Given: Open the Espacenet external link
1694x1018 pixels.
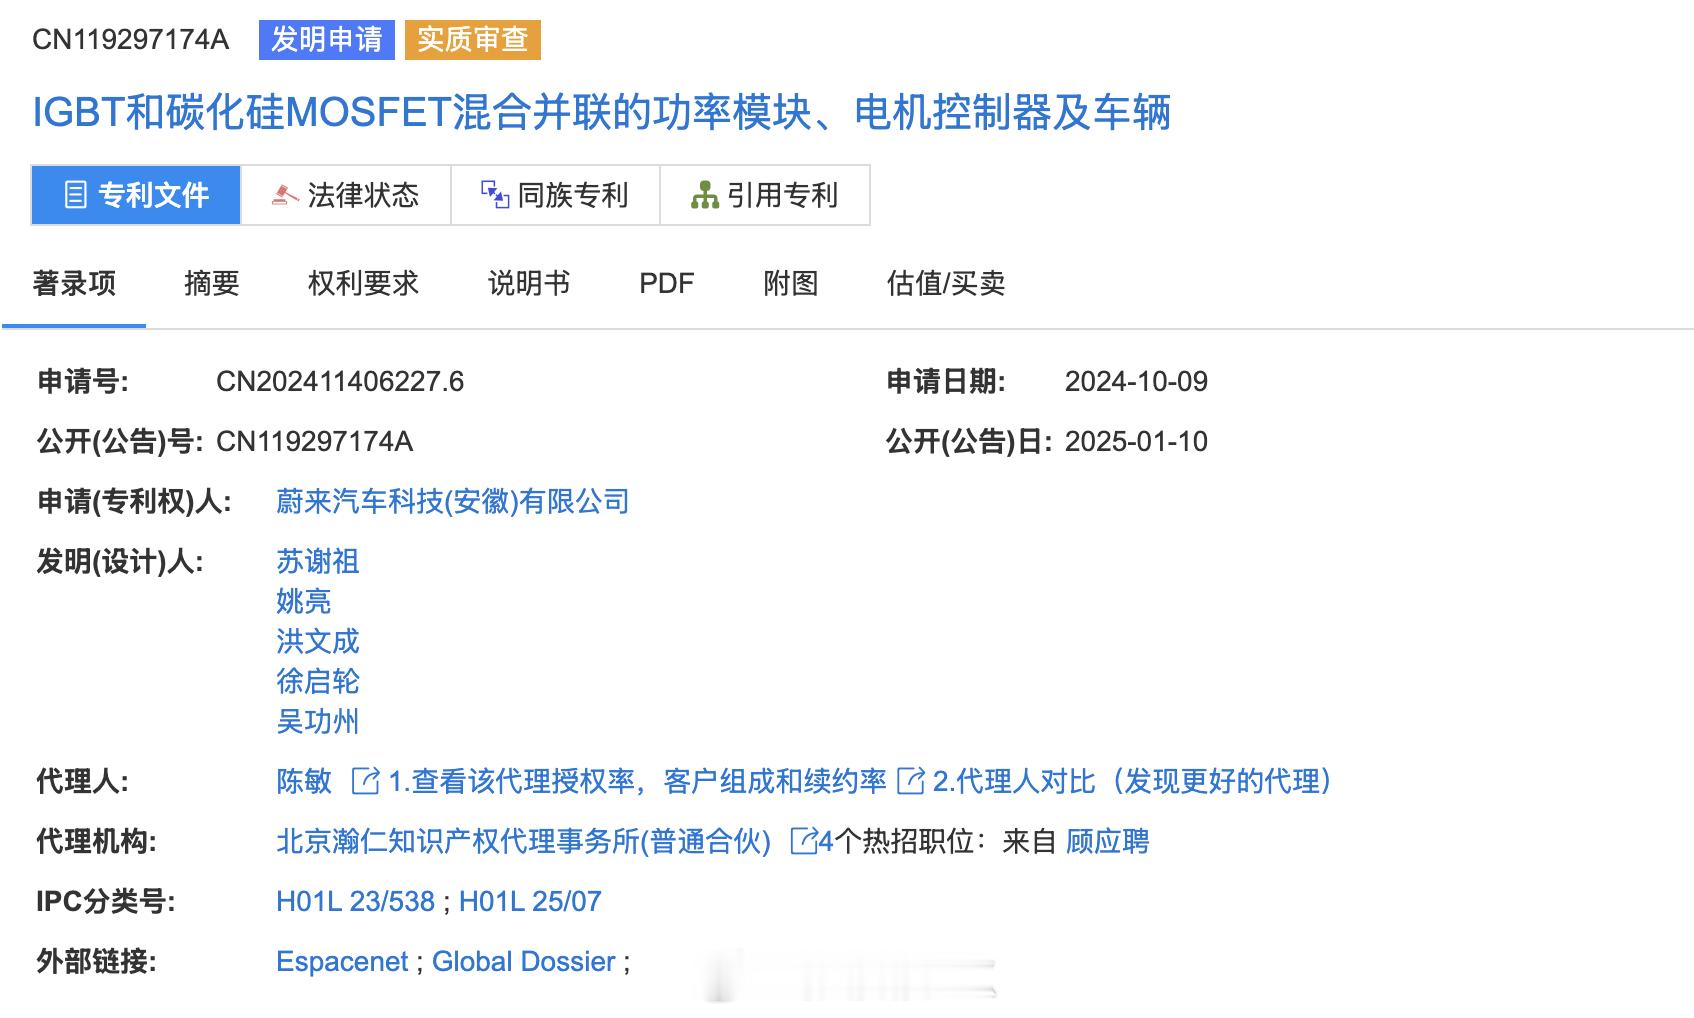Looking at the screenshot, I should 342,961.
